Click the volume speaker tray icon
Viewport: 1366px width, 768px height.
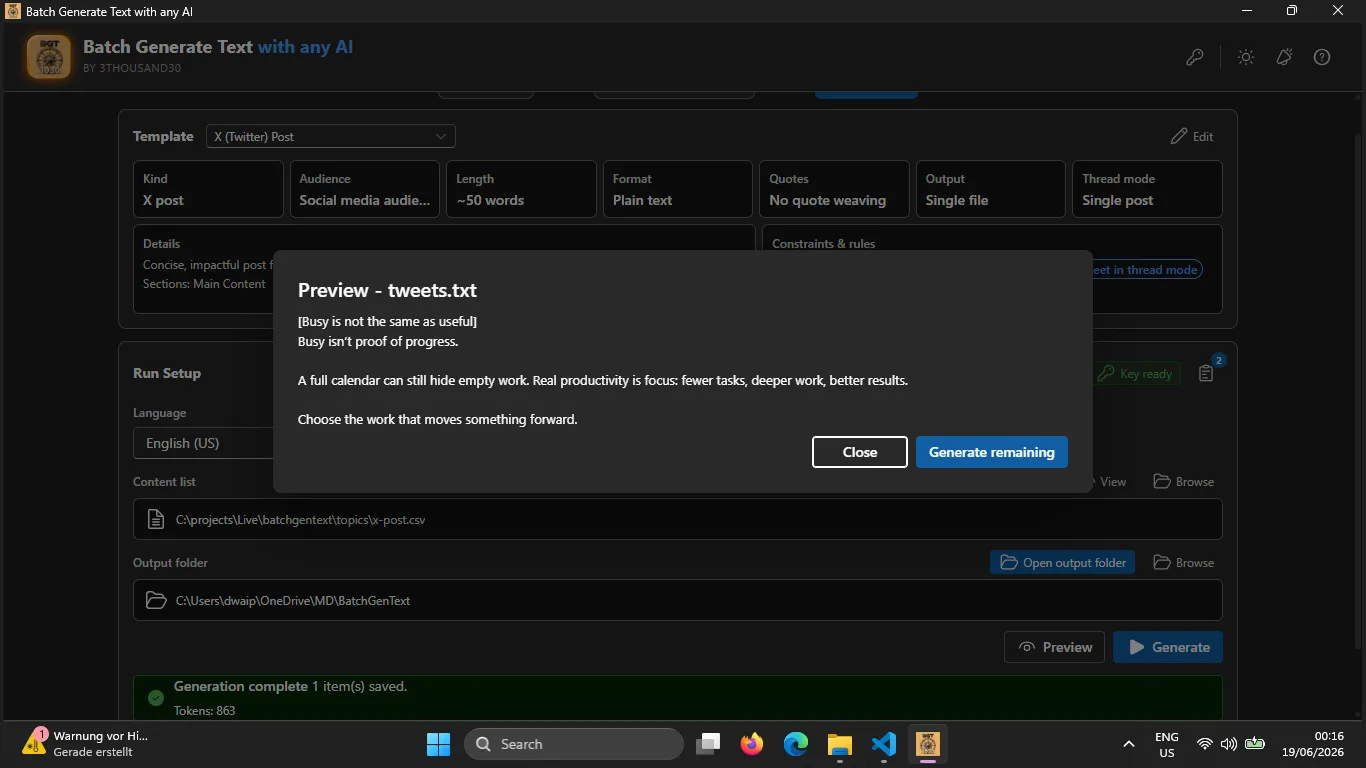click(1229, 744)
